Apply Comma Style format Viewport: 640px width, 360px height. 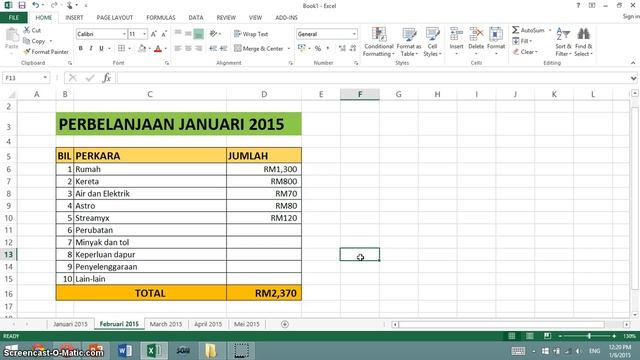point(328,49)
